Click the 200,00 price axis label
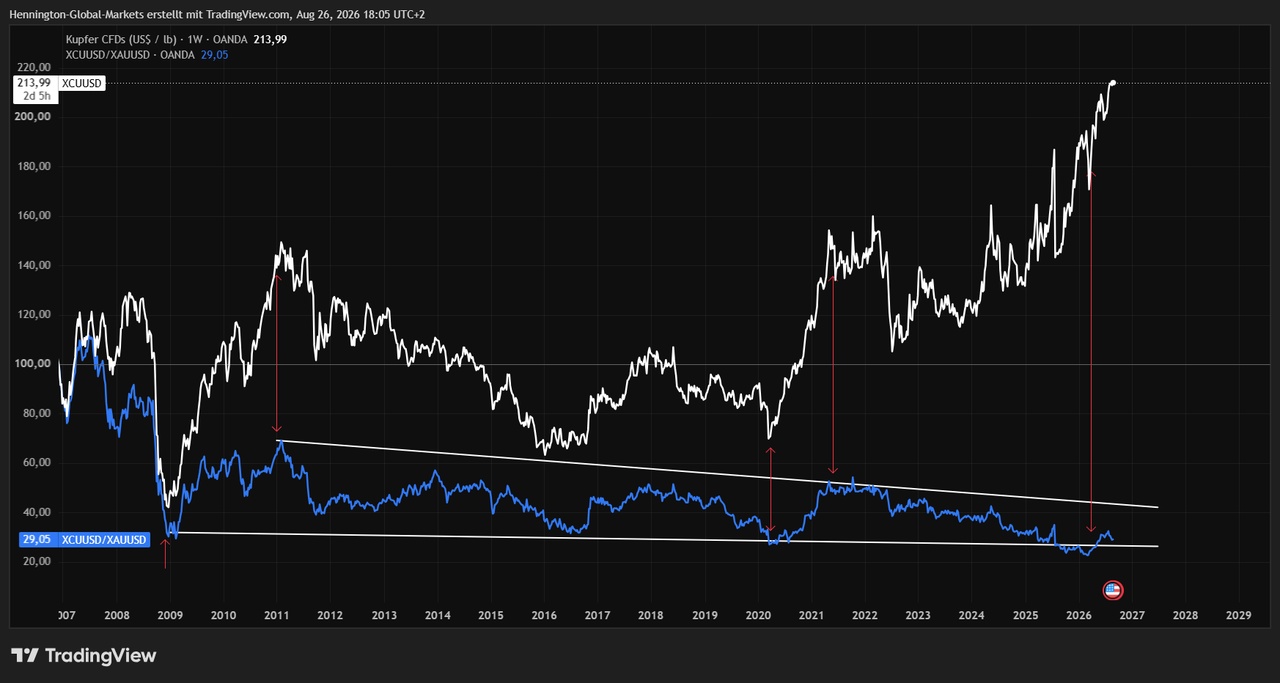 pos(34,116)
